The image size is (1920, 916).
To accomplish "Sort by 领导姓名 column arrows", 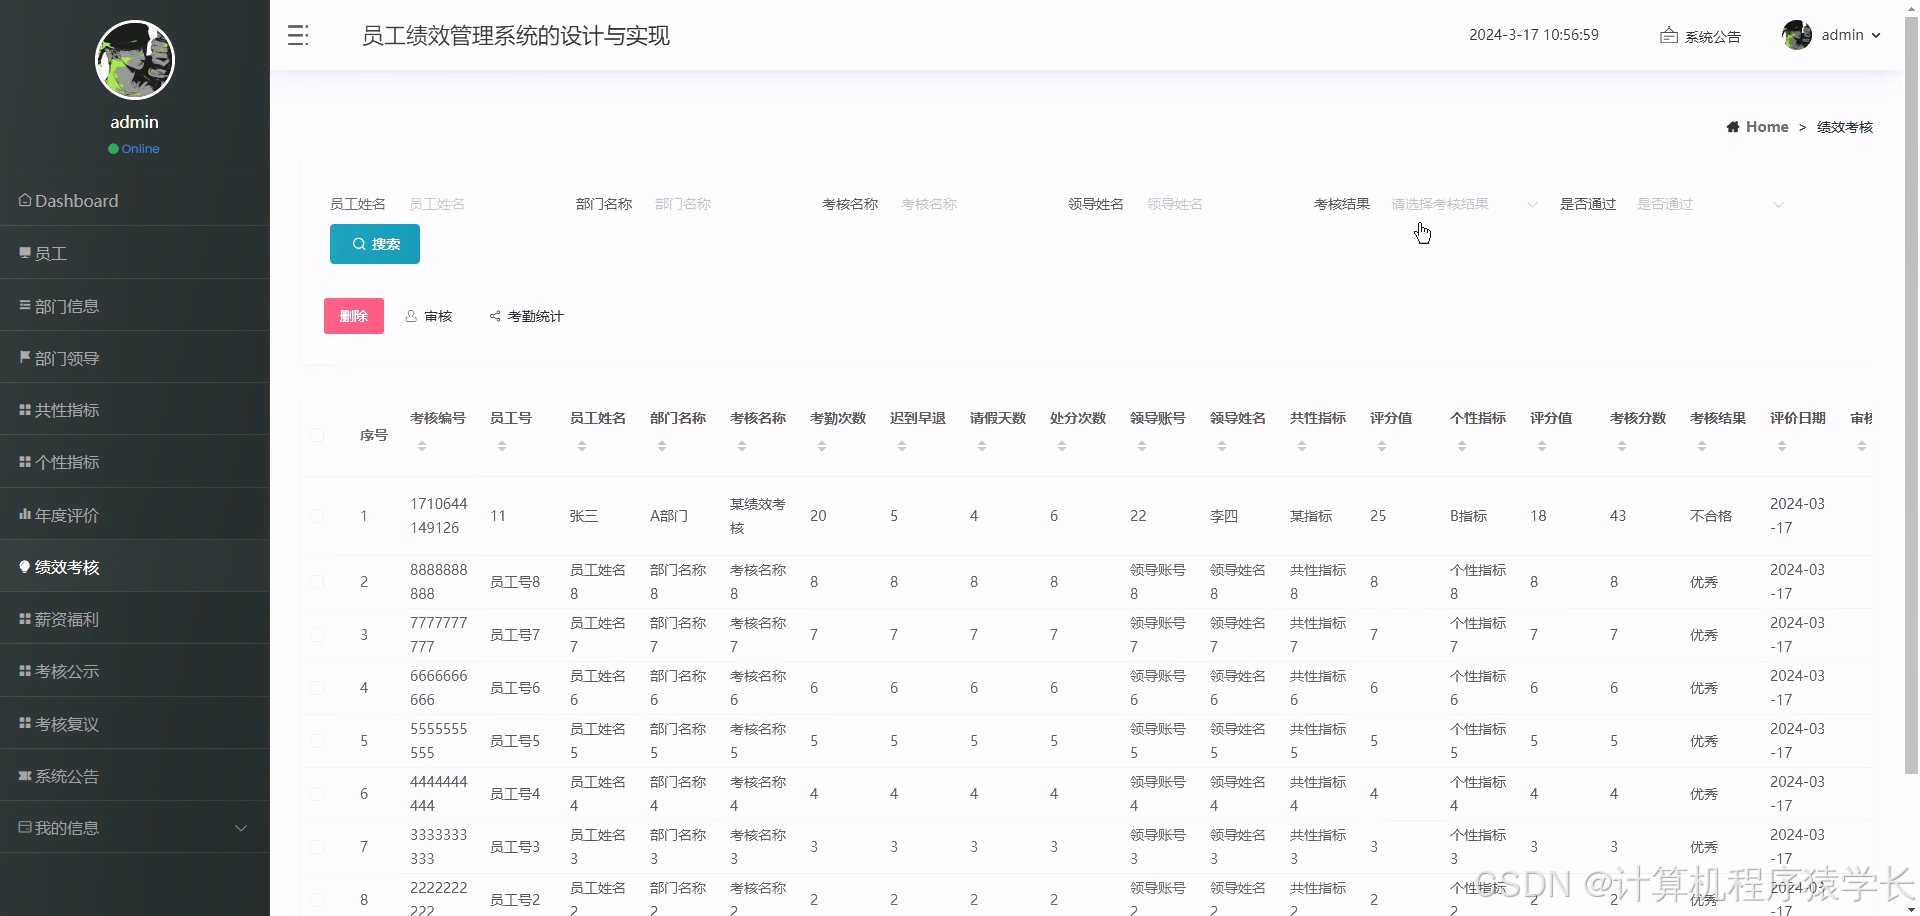I will pyautogui.click(x=1222, y=446).
